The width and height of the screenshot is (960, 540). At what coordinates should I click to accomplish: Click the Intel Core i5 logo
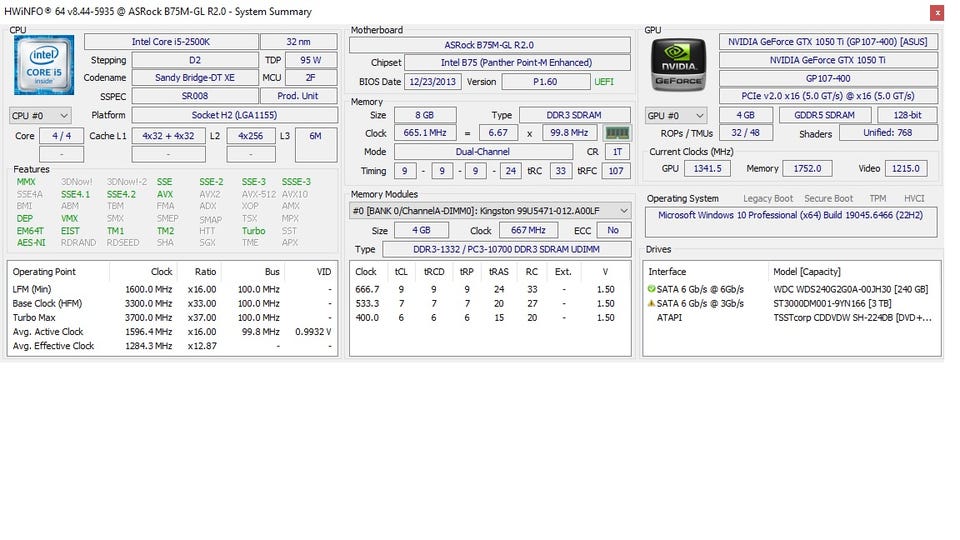pyautogui.click(x=44, y=64)
